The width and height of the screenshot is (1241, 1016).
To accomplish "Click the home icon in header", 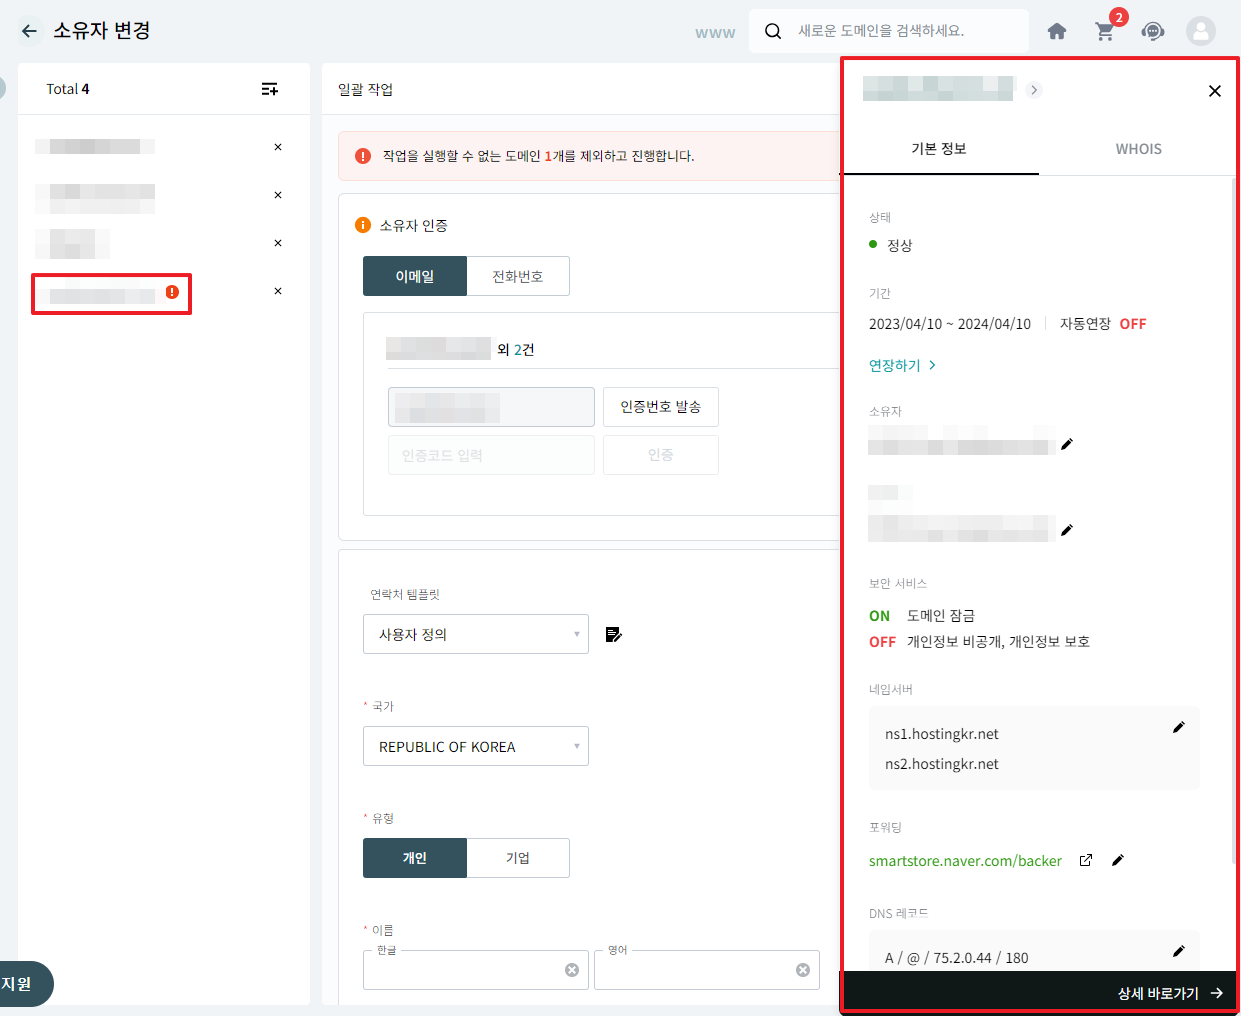I will tap(1057, 31).
